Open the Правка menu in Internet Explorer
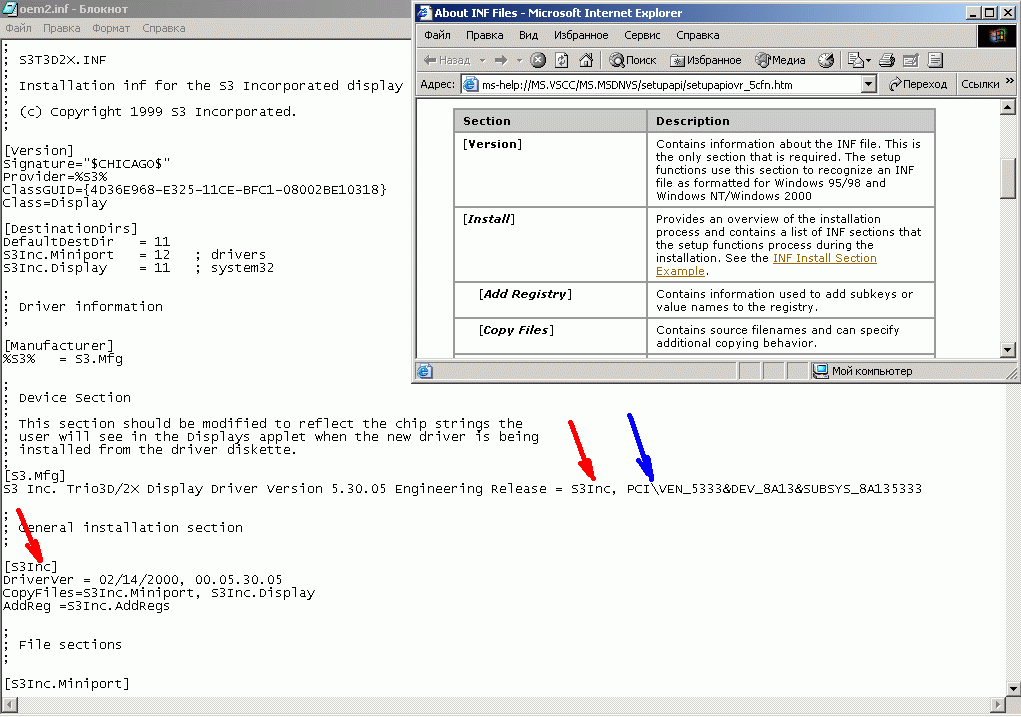This screenshot has width=1021, height=717. pos(484,35)
